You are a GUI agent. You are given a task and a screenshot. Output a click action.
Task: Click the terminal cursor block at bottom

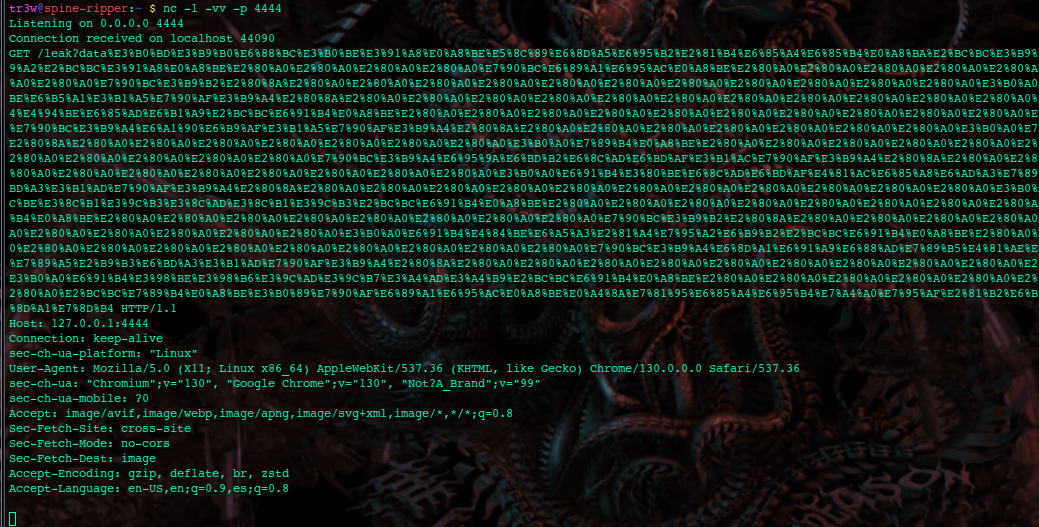pyautogui.click(x=13, y=518)
